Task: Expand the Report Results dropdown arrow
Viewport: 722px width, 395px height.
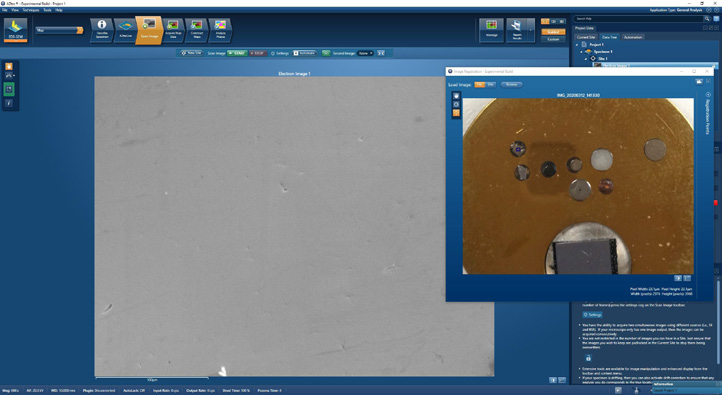Action: (531, 30)
